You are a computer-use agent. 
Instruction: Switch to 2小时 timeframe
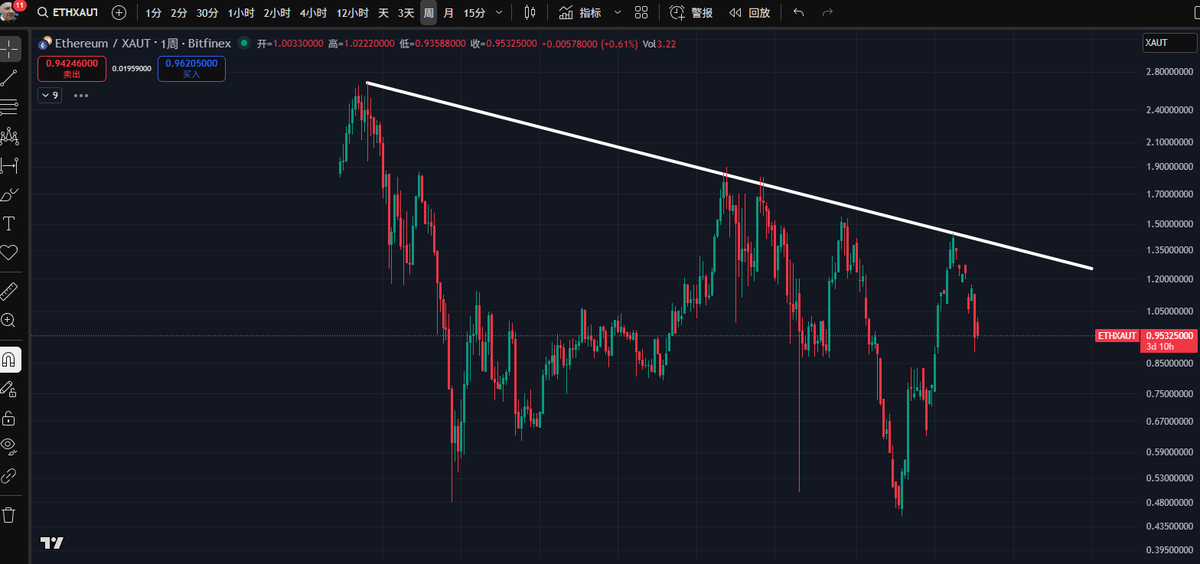pos(277,13)
